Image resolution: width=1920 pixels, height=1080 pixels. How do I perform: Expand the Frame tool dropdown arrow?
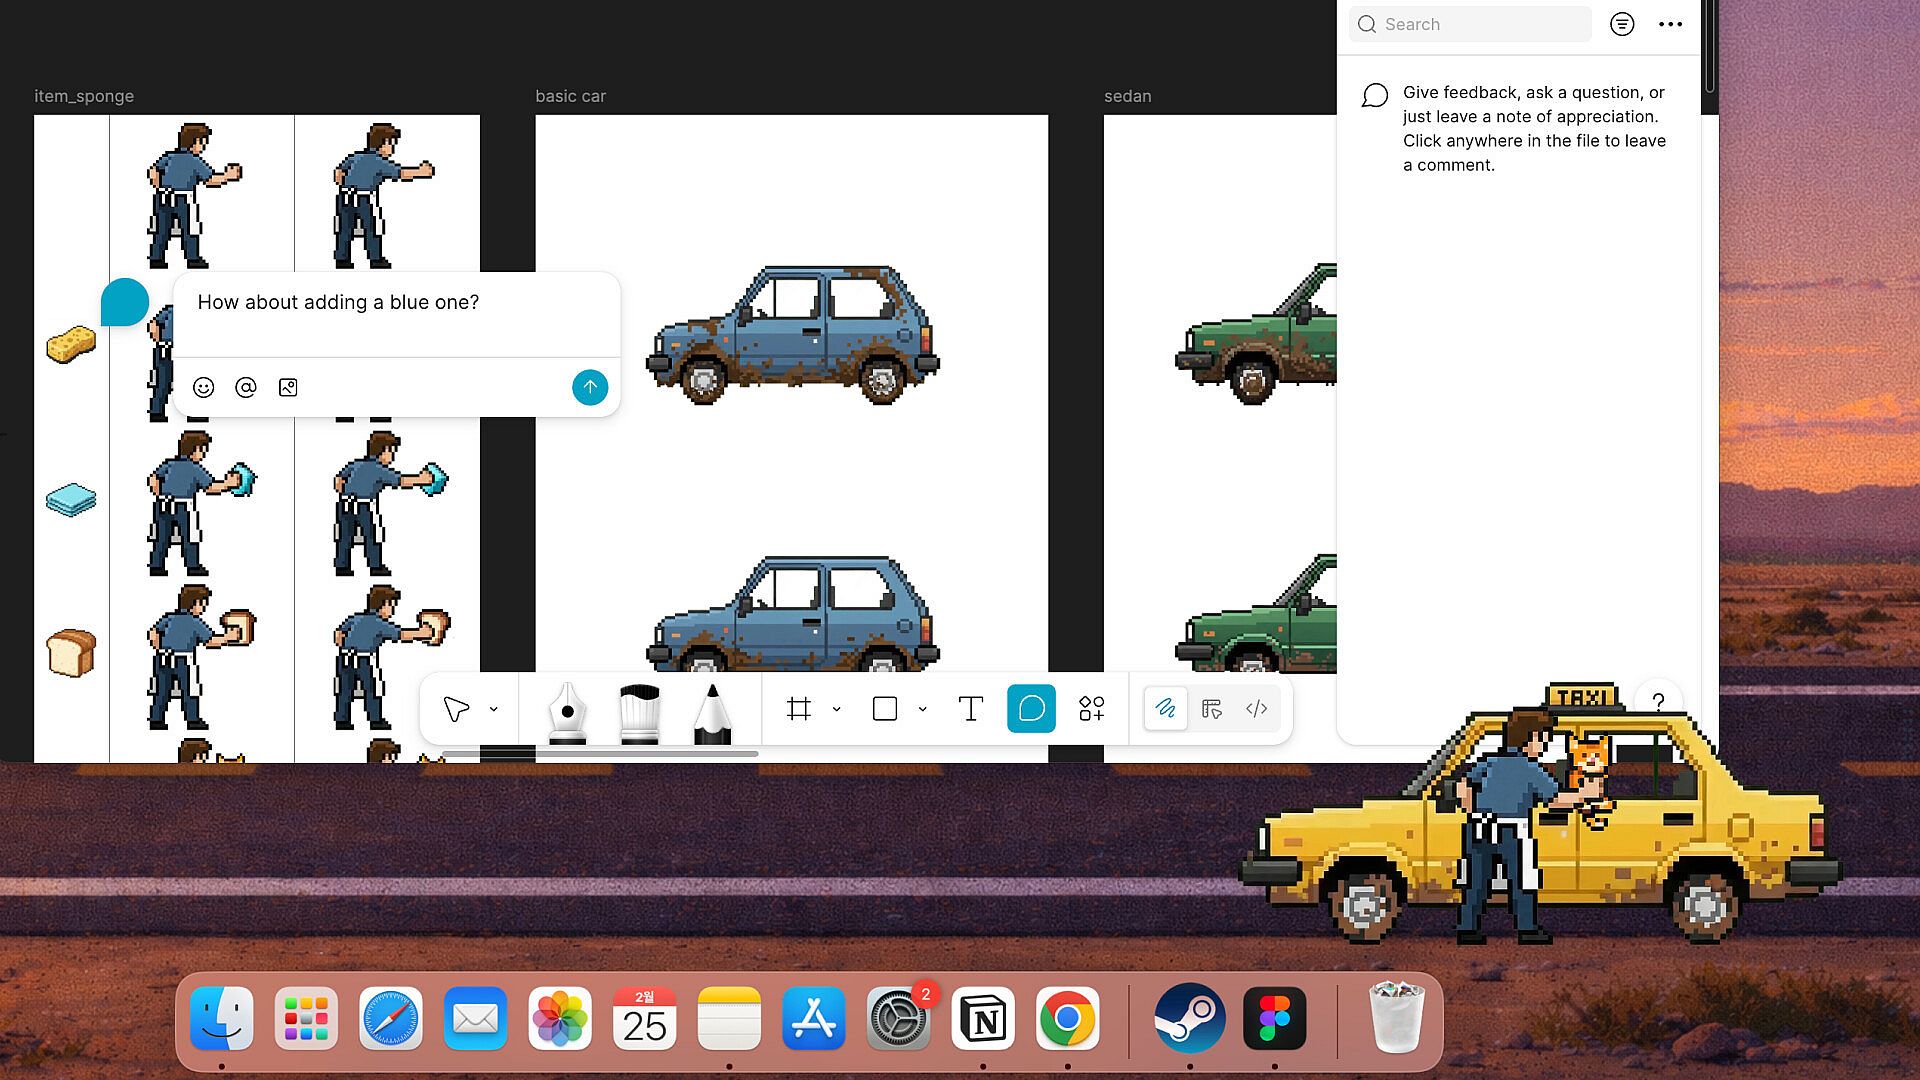click(x=837, y=709)
